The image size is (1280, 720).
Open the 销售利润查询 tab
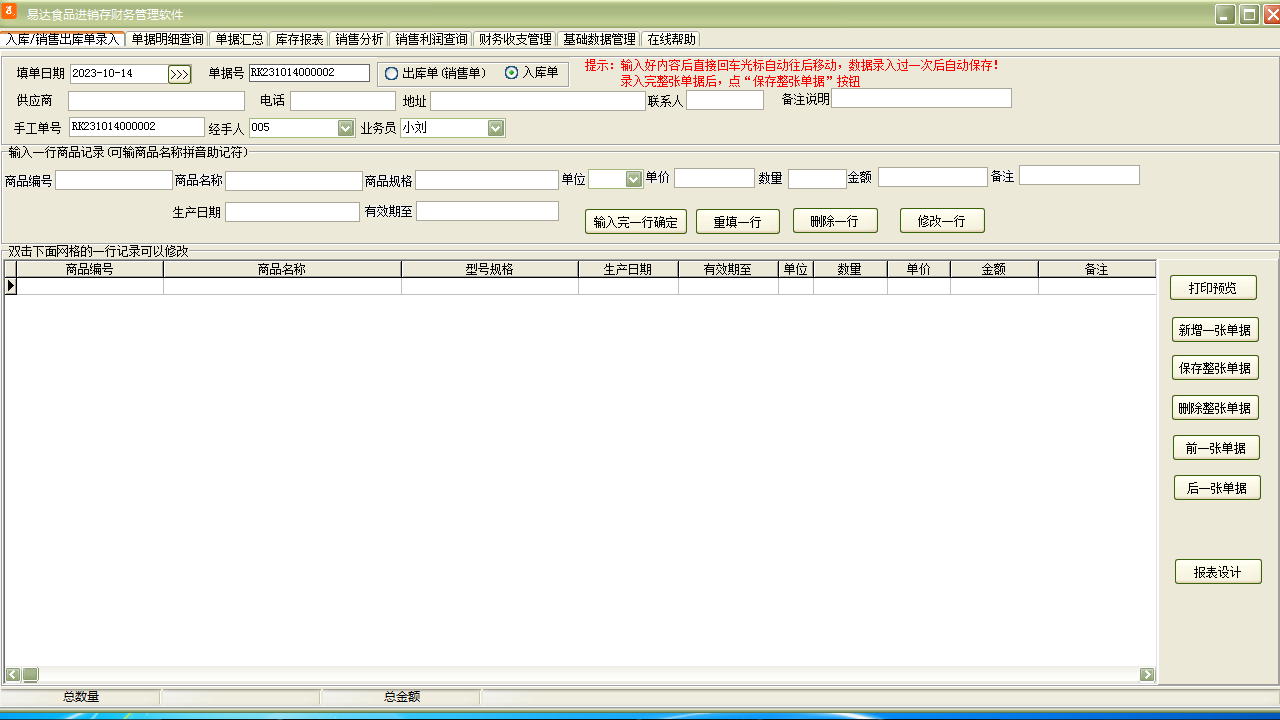(x=431, y=39)
